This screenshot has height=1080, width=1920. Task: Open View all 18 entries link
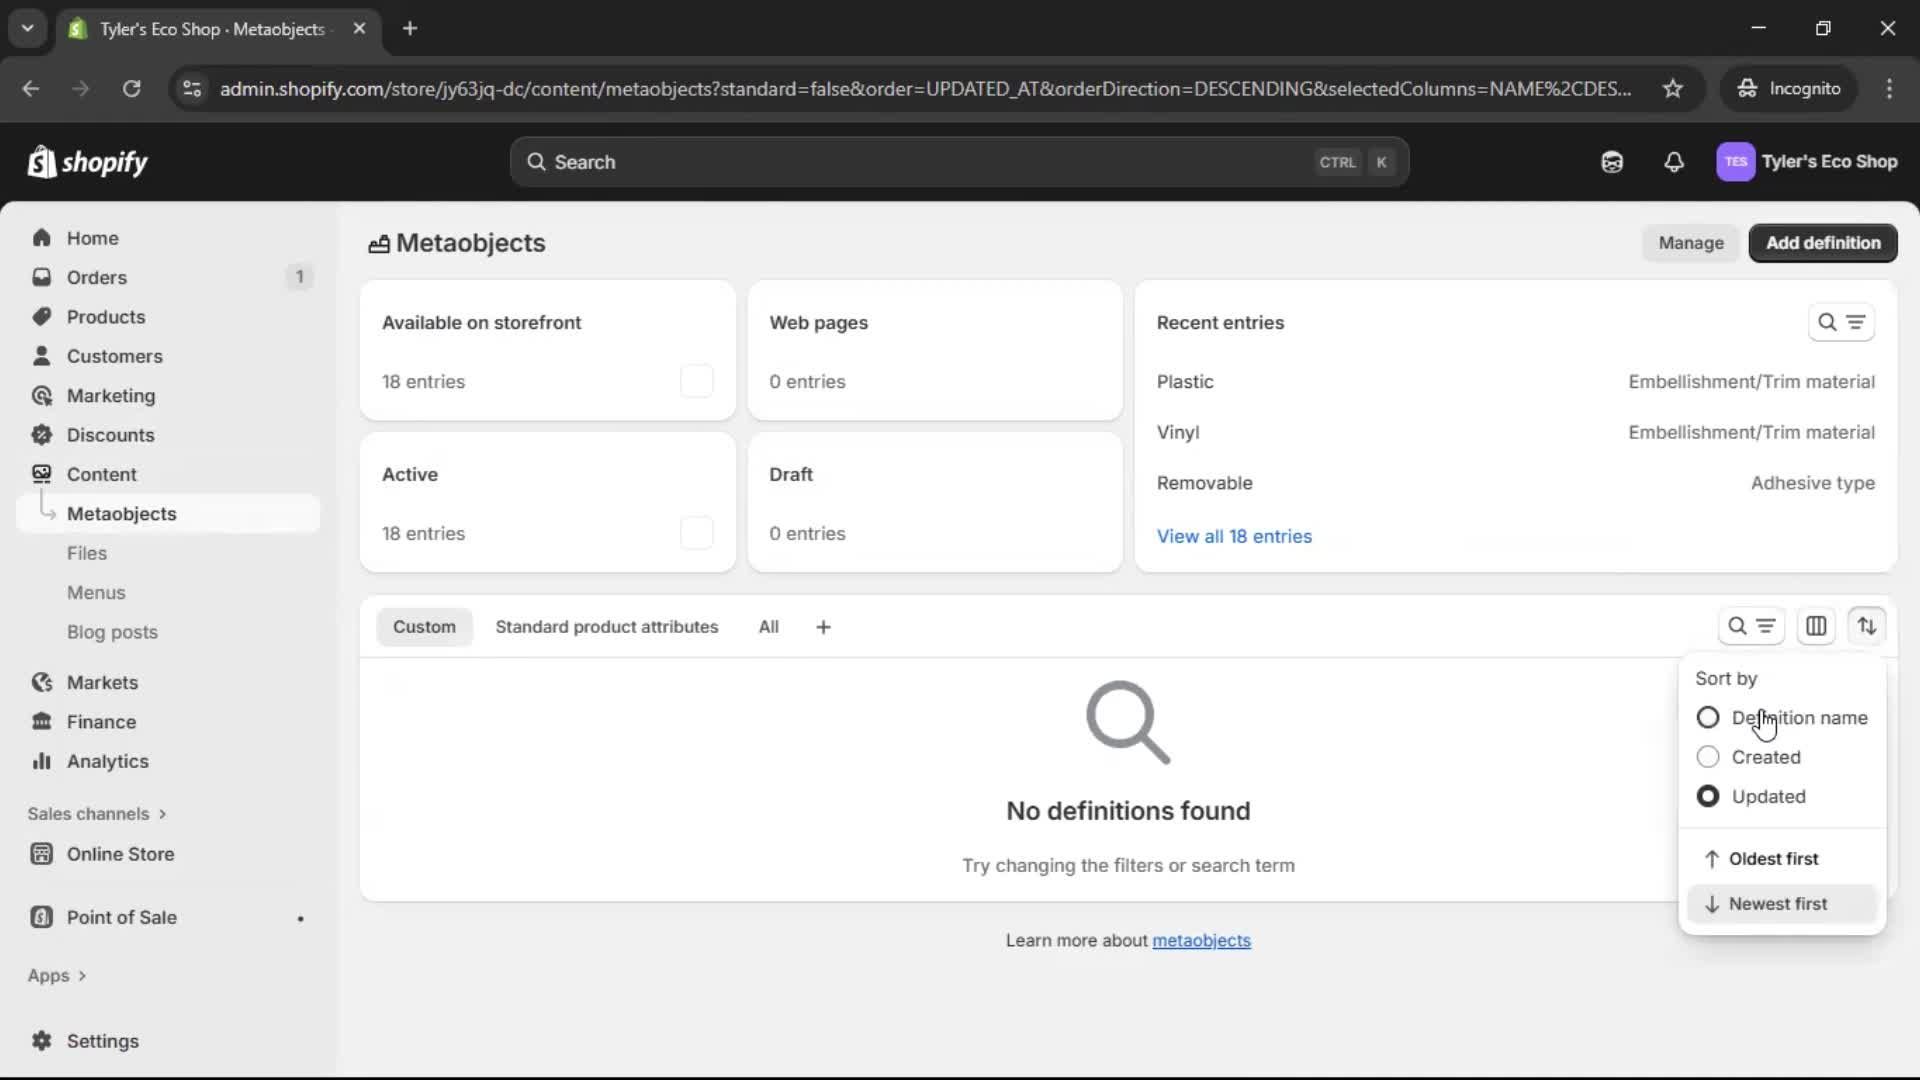[1234, 536]
